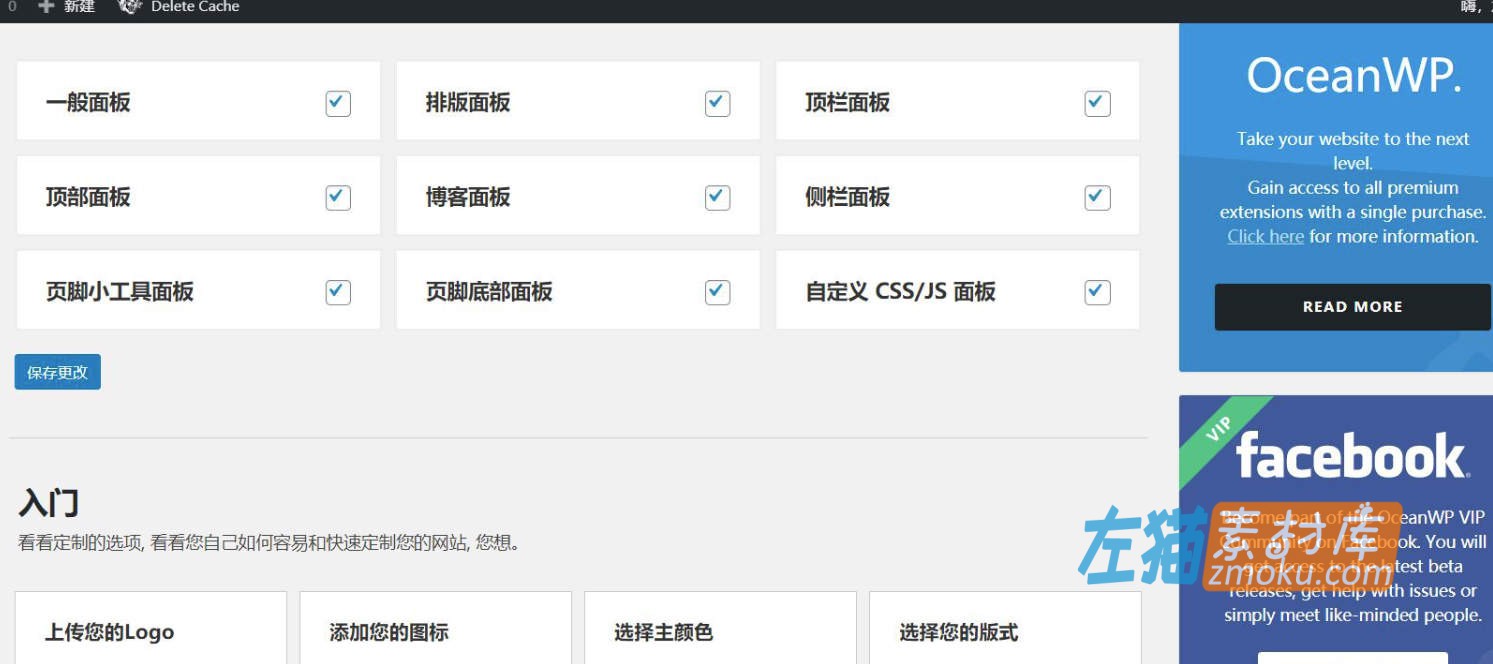
Task: Click the 新建 (New) plus icon
Action: (44, 7)
